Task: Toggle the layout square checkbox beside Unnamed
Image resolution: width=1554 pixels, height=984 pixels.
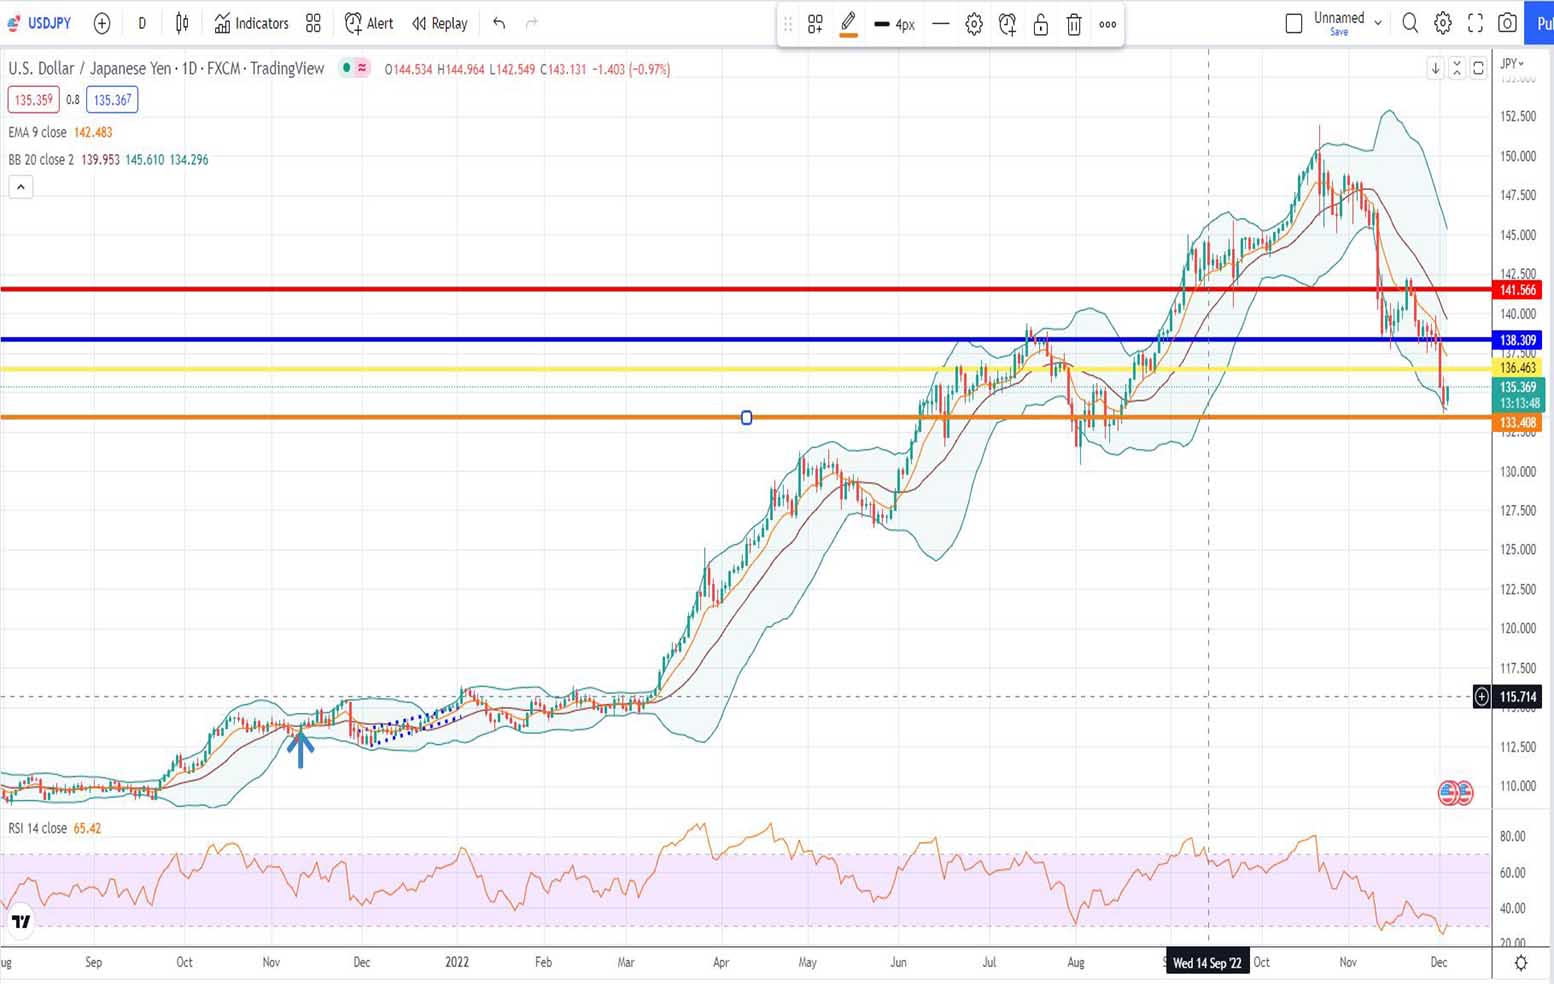Action: point(1293,23)
